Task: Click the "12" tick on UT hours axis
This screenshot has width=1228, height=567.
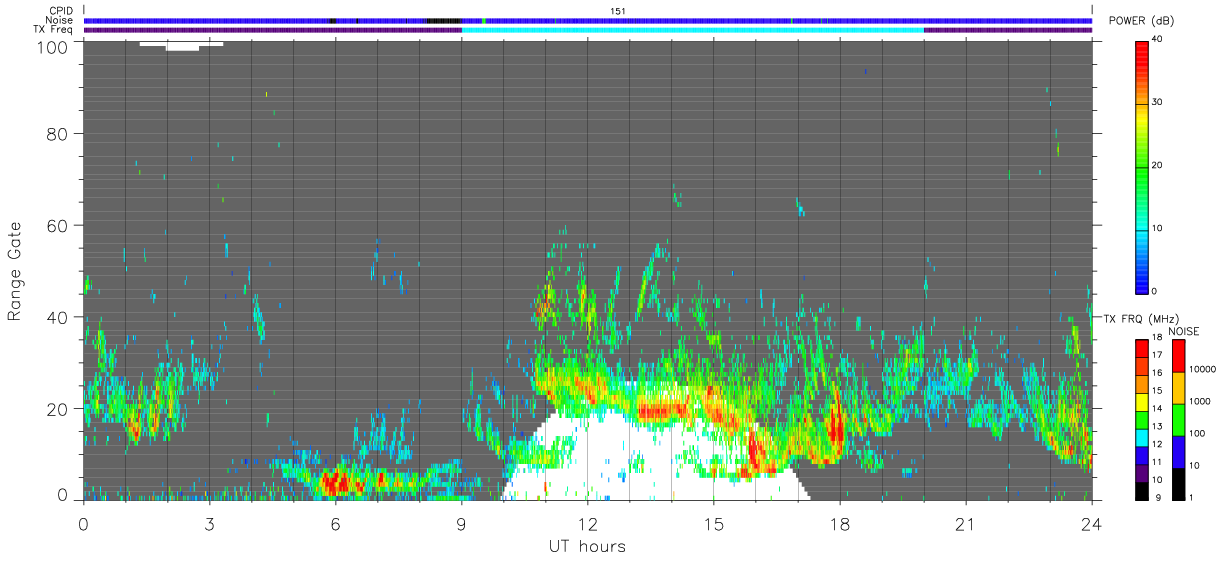Action: click(x=587, y=523)
